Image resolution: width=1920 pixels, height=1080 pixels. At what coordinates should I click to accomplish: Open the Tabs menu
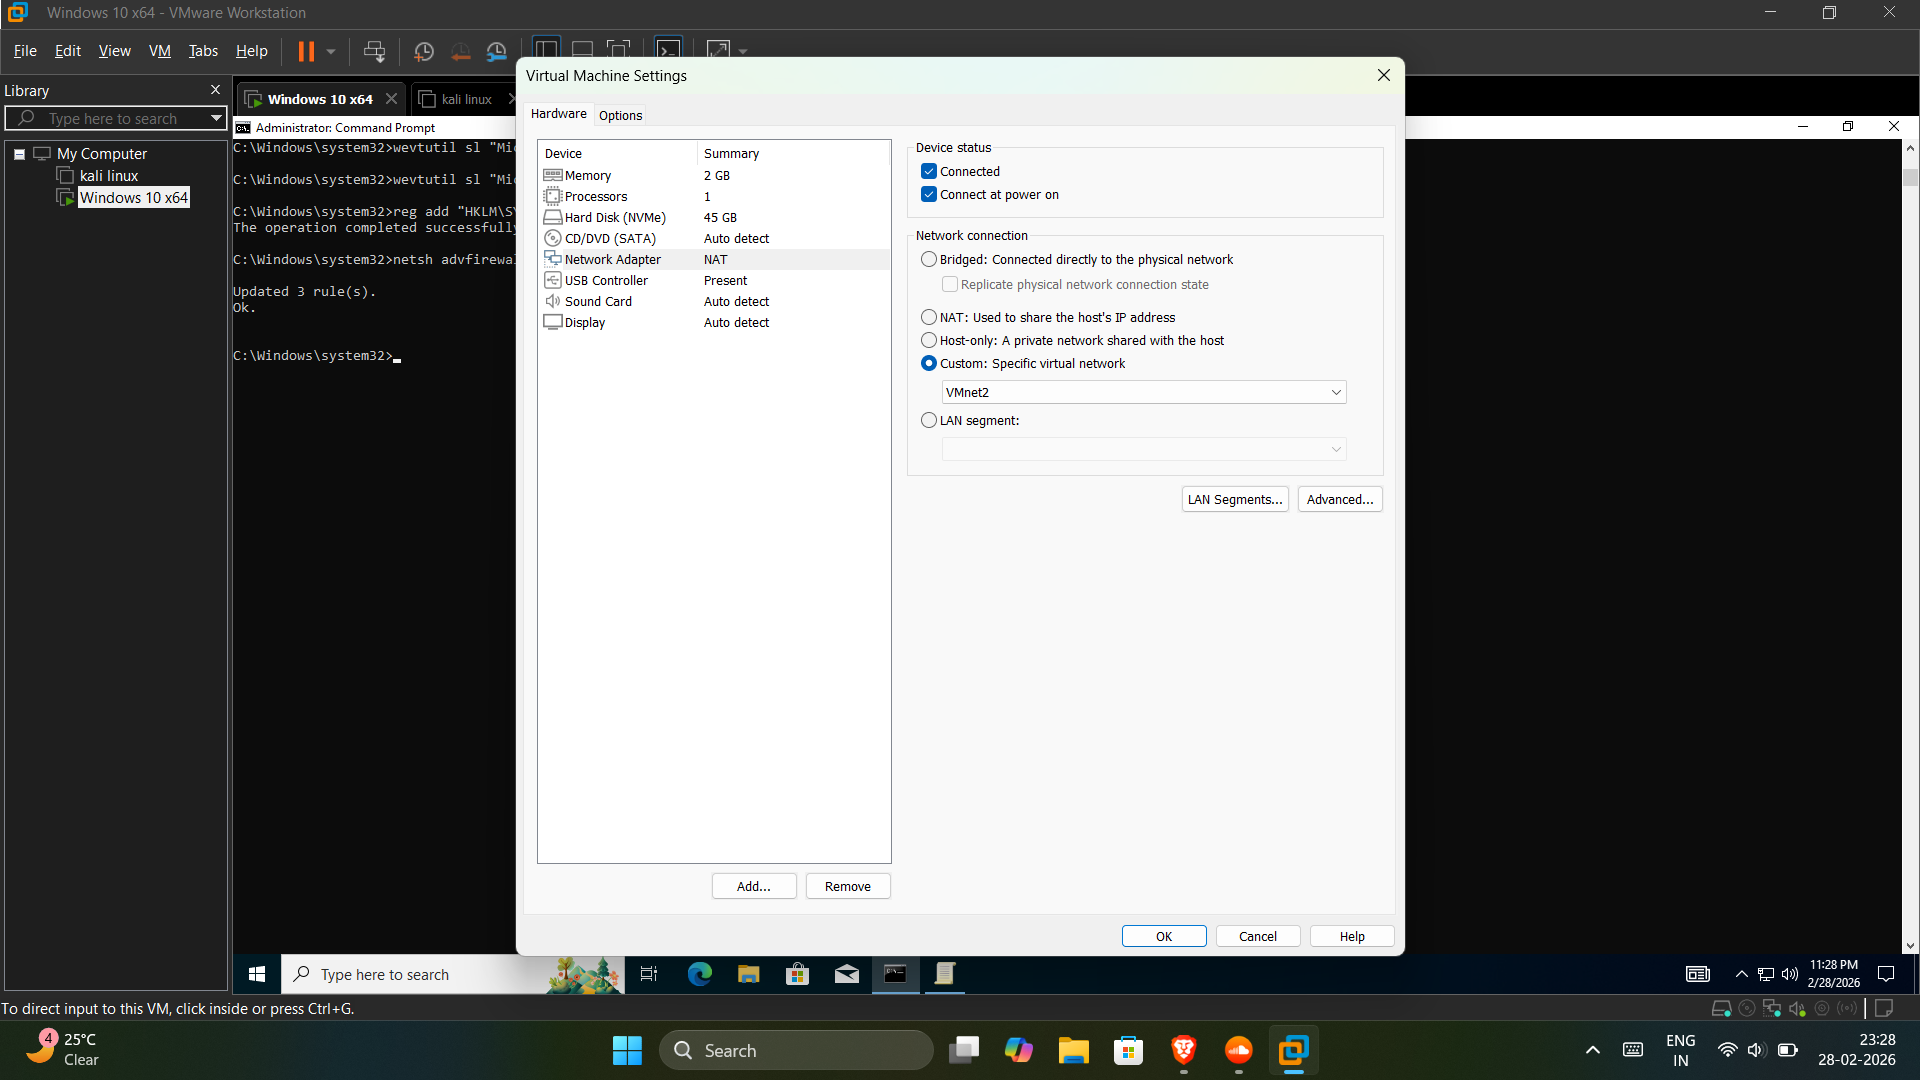click(203, 51)
